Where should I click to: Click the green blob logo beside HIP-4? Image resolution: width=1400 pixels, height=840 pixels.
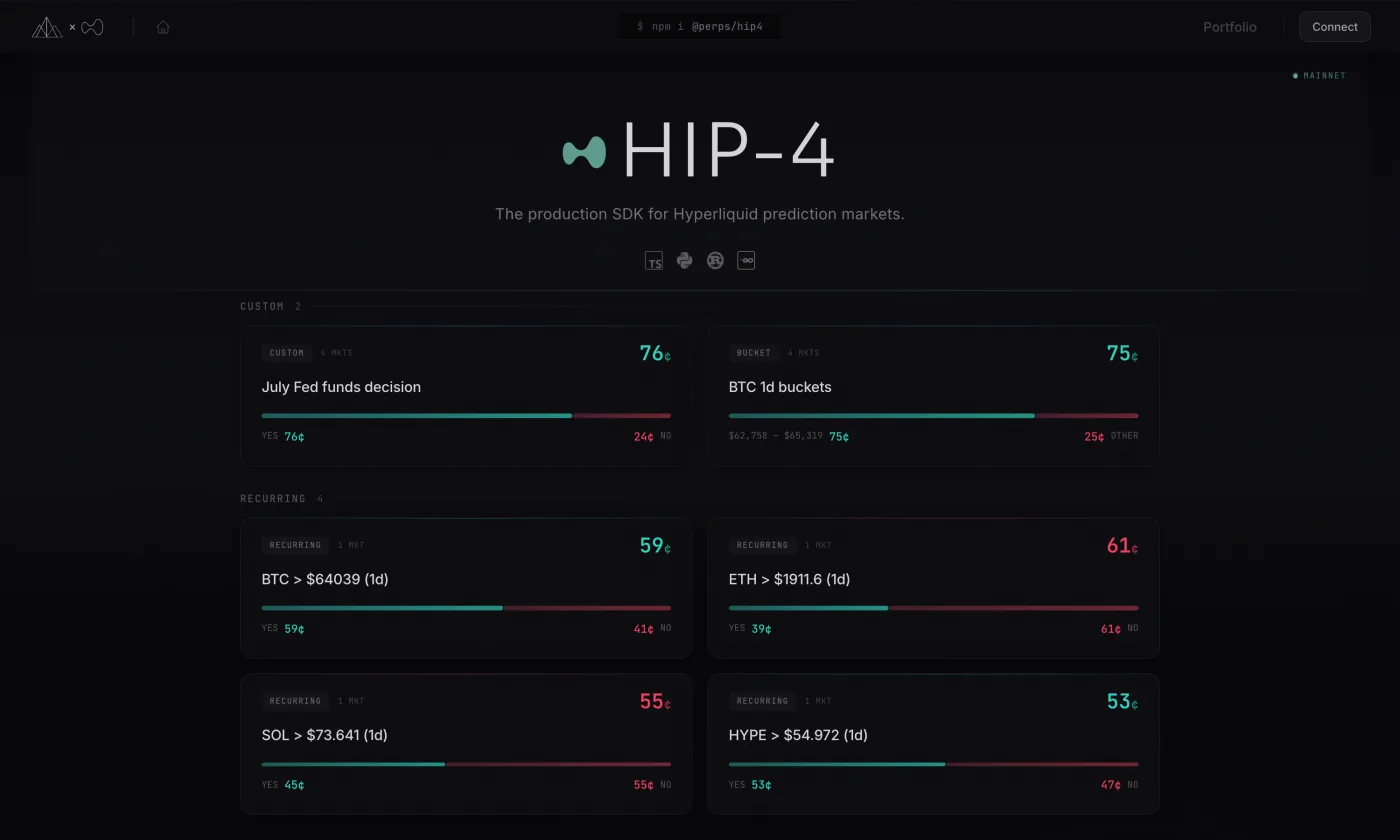pyautogui.click(x=584, y=152)
